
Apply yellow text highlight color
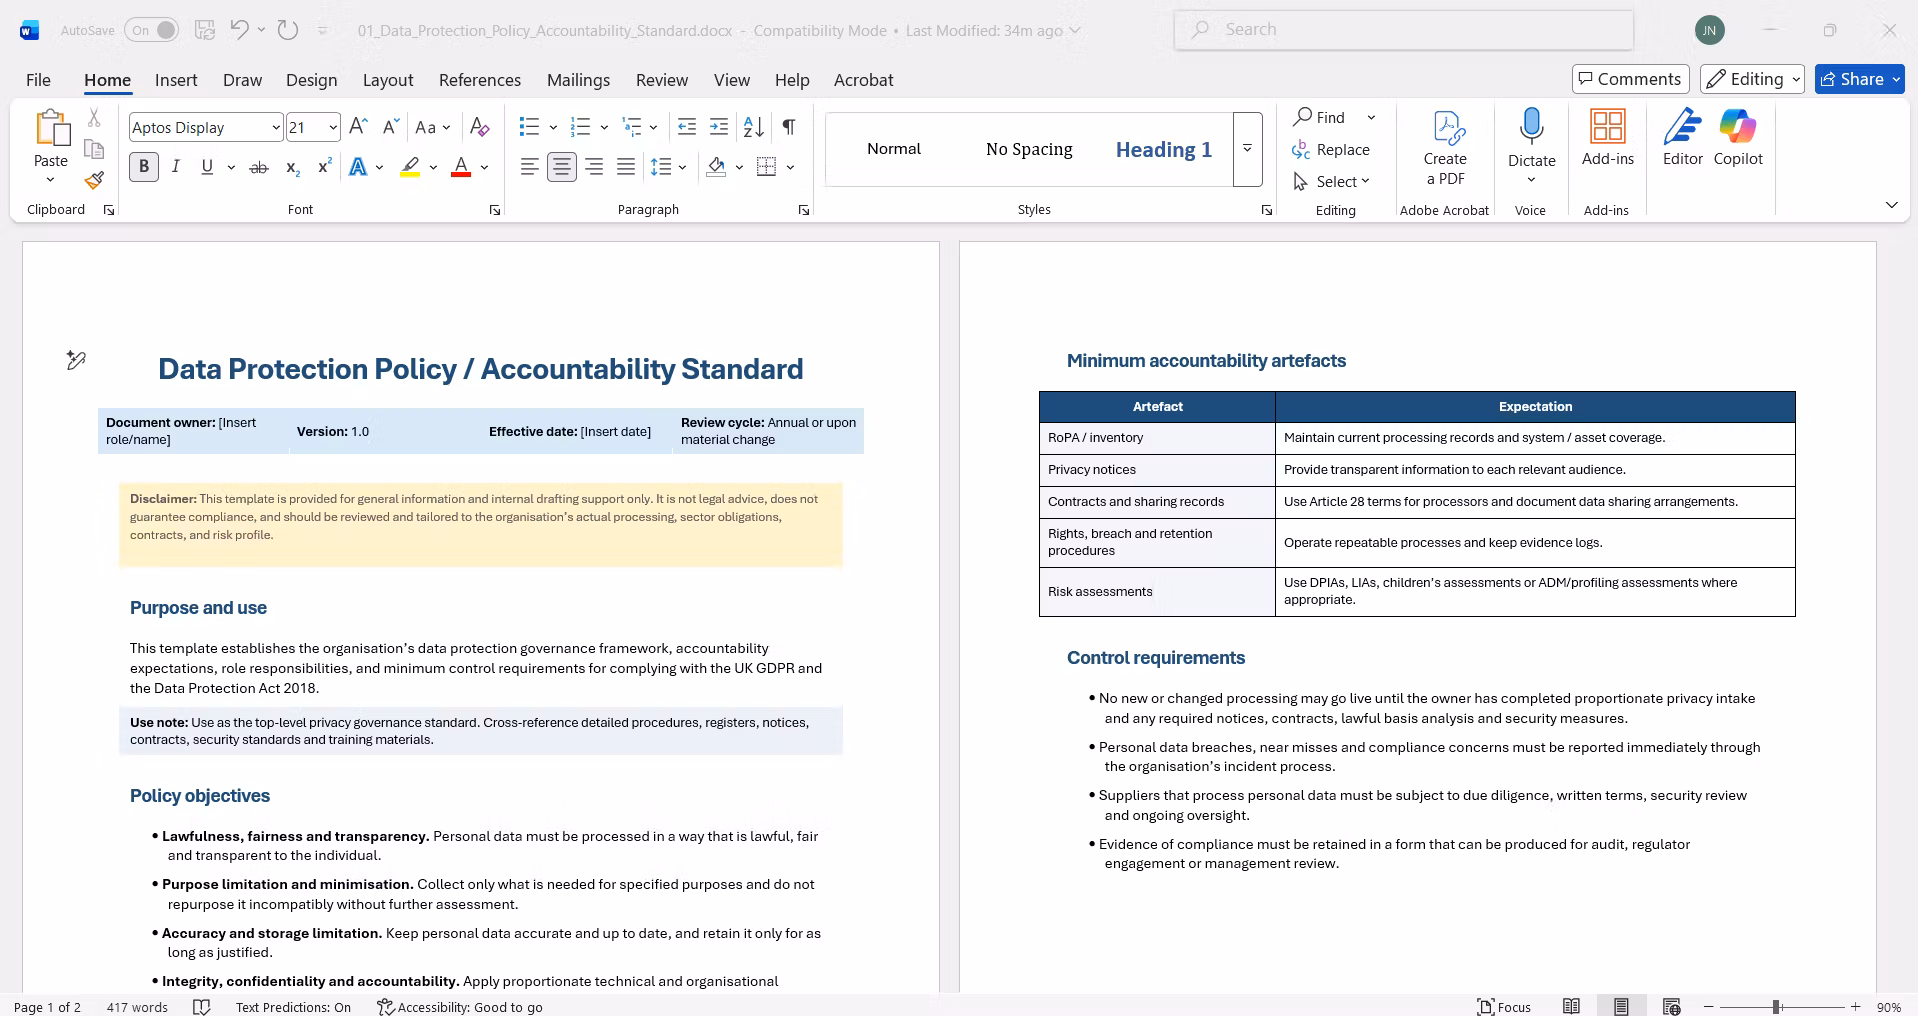click(x=410, y=167)
